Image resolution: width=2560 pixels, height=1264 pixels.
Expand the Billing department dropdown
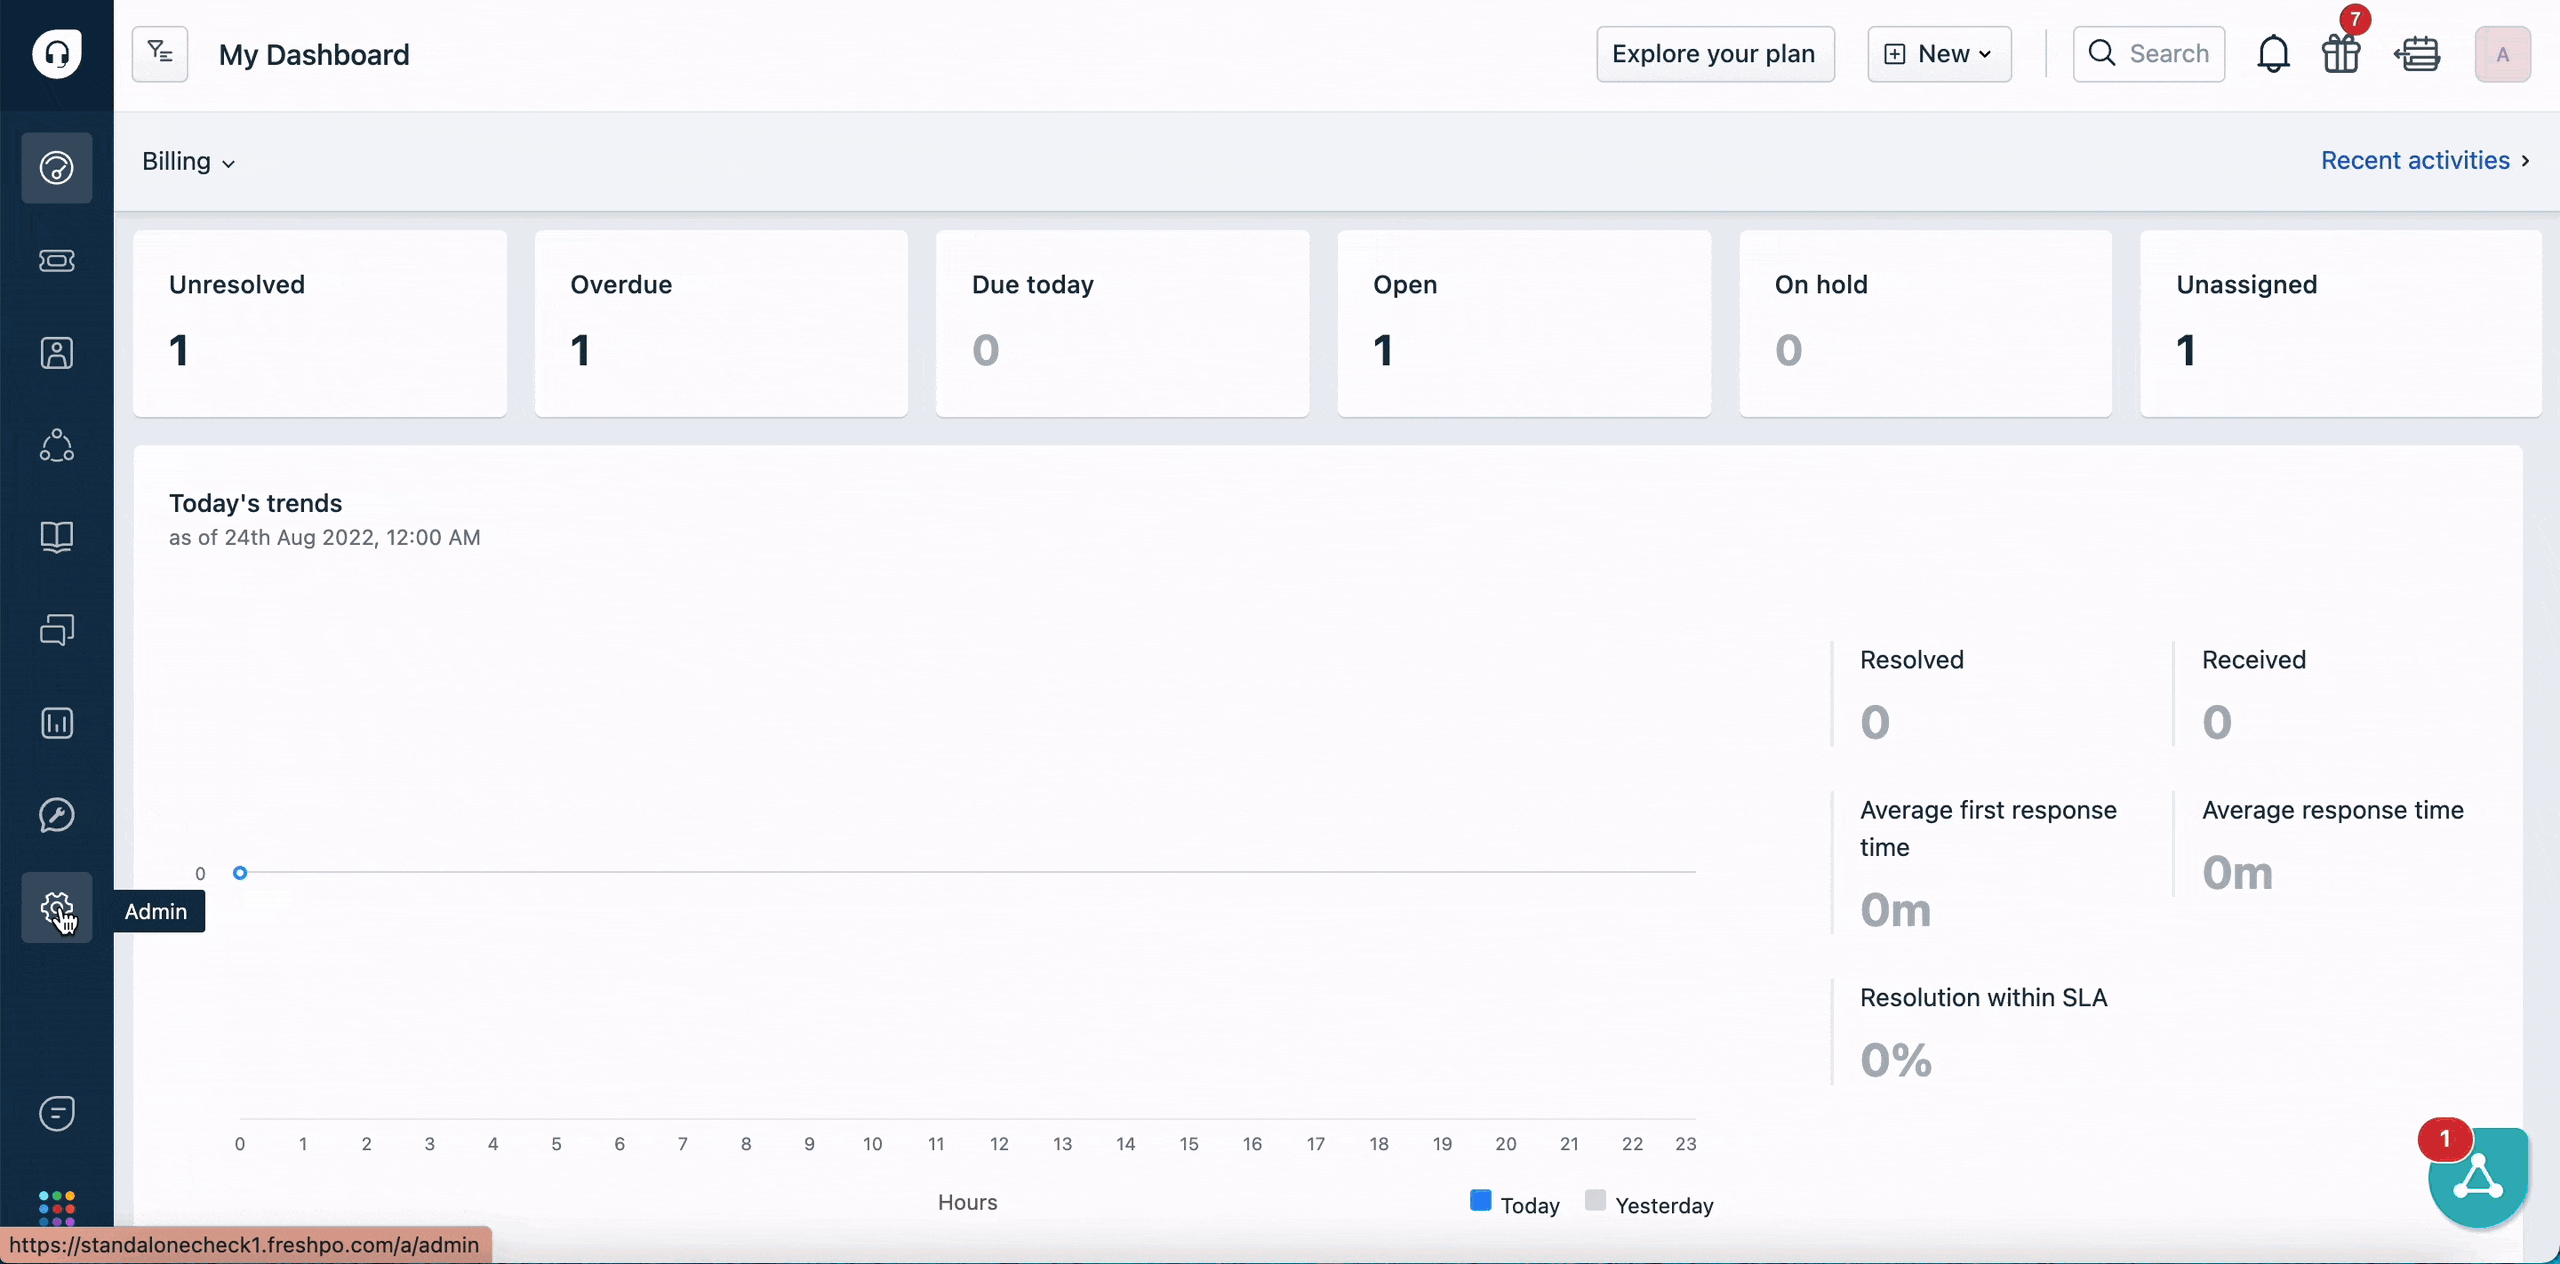point(184,160)
